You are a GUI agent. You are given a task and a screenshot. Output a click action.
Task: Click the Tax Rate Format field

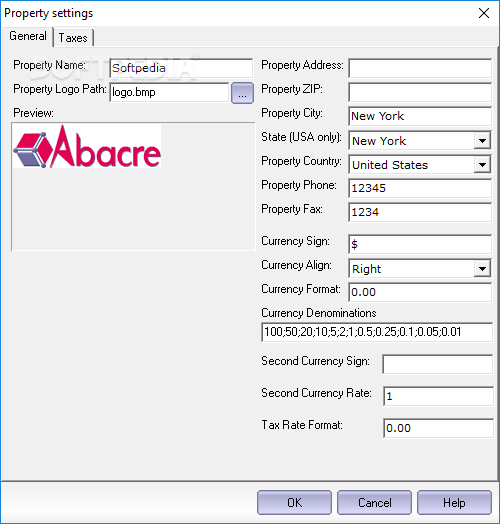click(438, 428)
